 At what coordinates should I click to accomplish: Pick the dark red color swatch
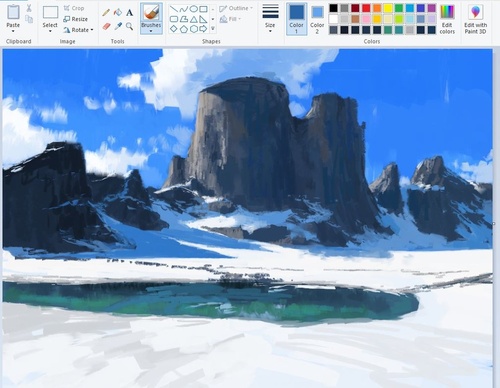[x=355, y=8]
